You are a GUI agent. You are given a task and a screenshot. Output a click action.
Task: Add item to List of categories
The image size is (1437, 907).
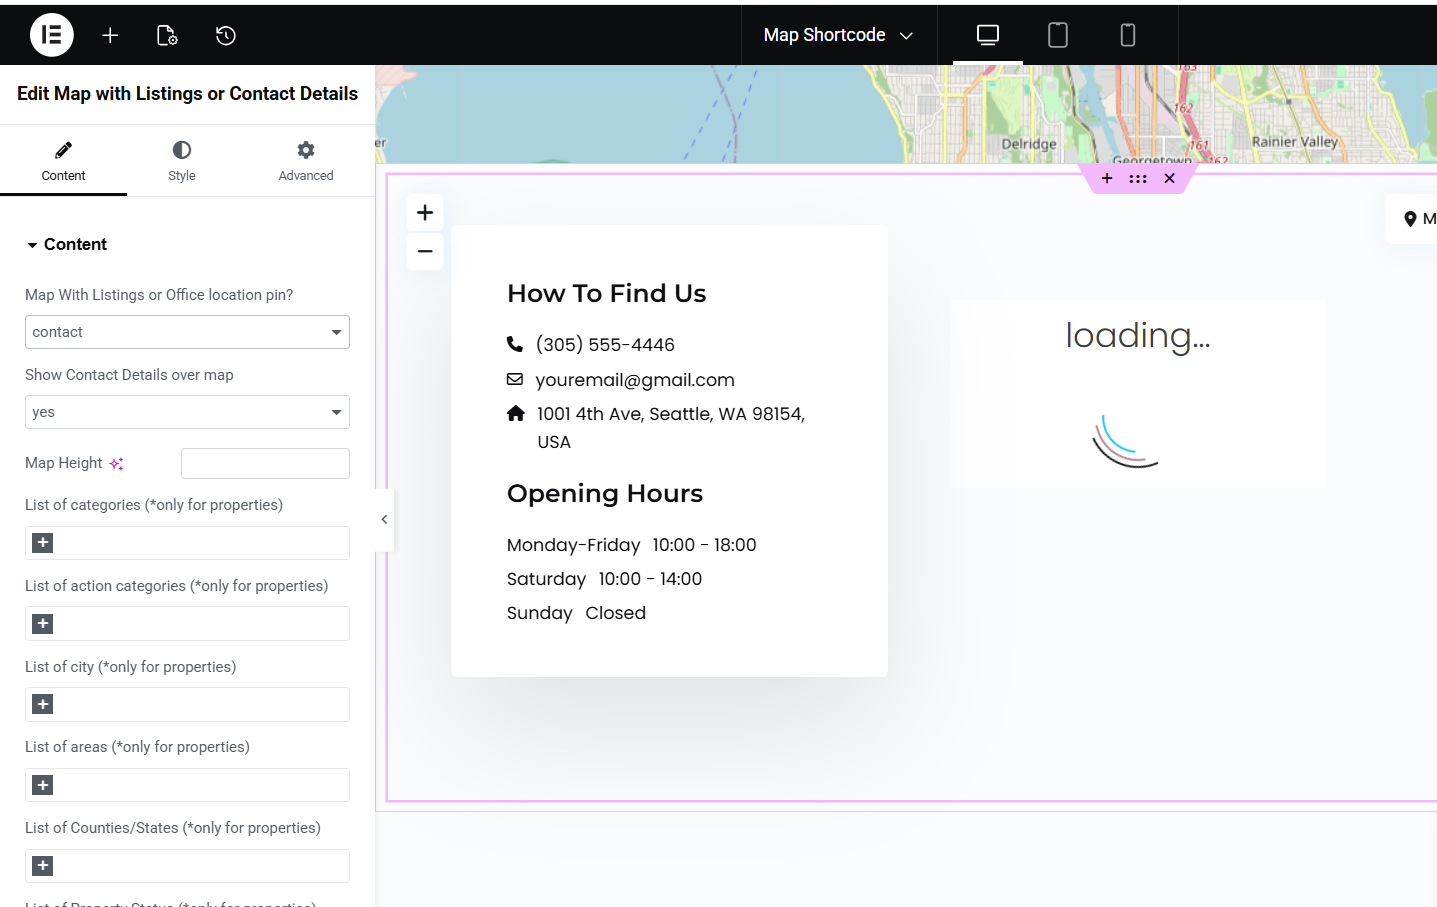point(43,543)
